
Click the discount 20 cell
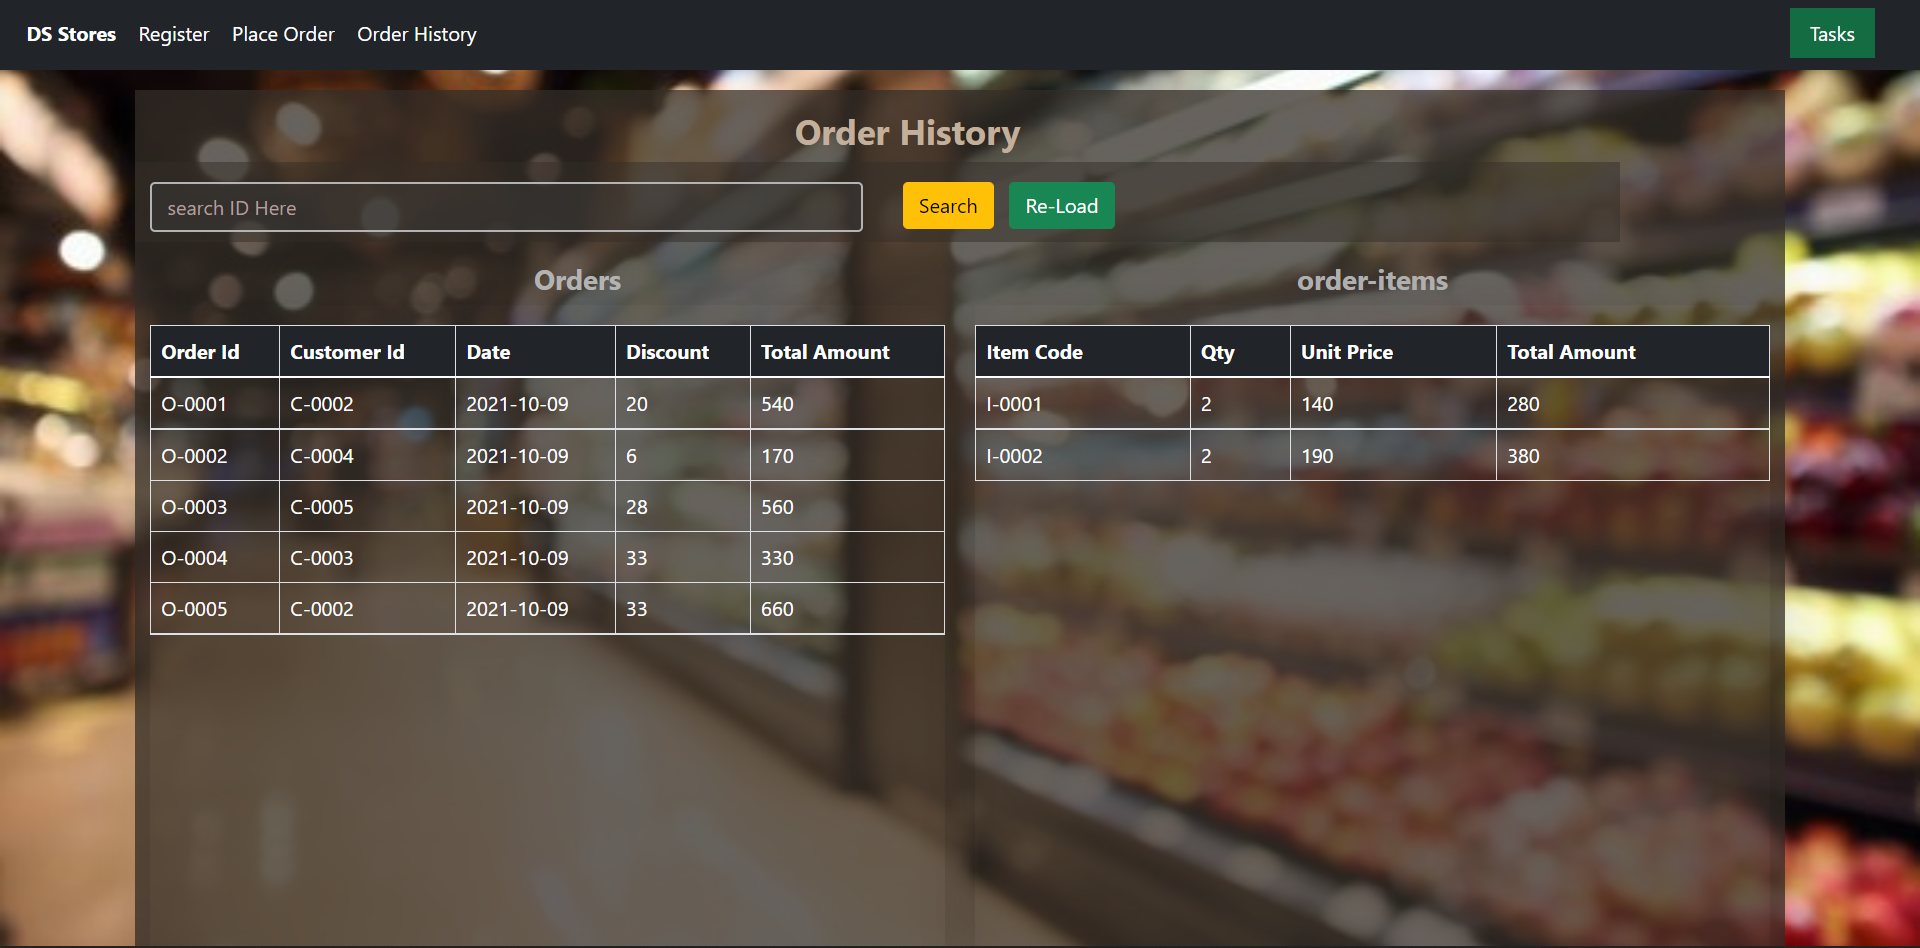coord(683,404)
